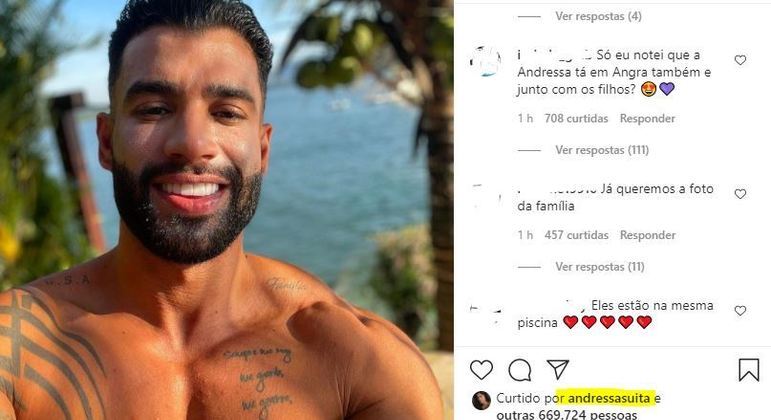This screenshot has width=771, height=420.
Task: Like the comment about Andressa in Angra
Action: click(740, 60)
